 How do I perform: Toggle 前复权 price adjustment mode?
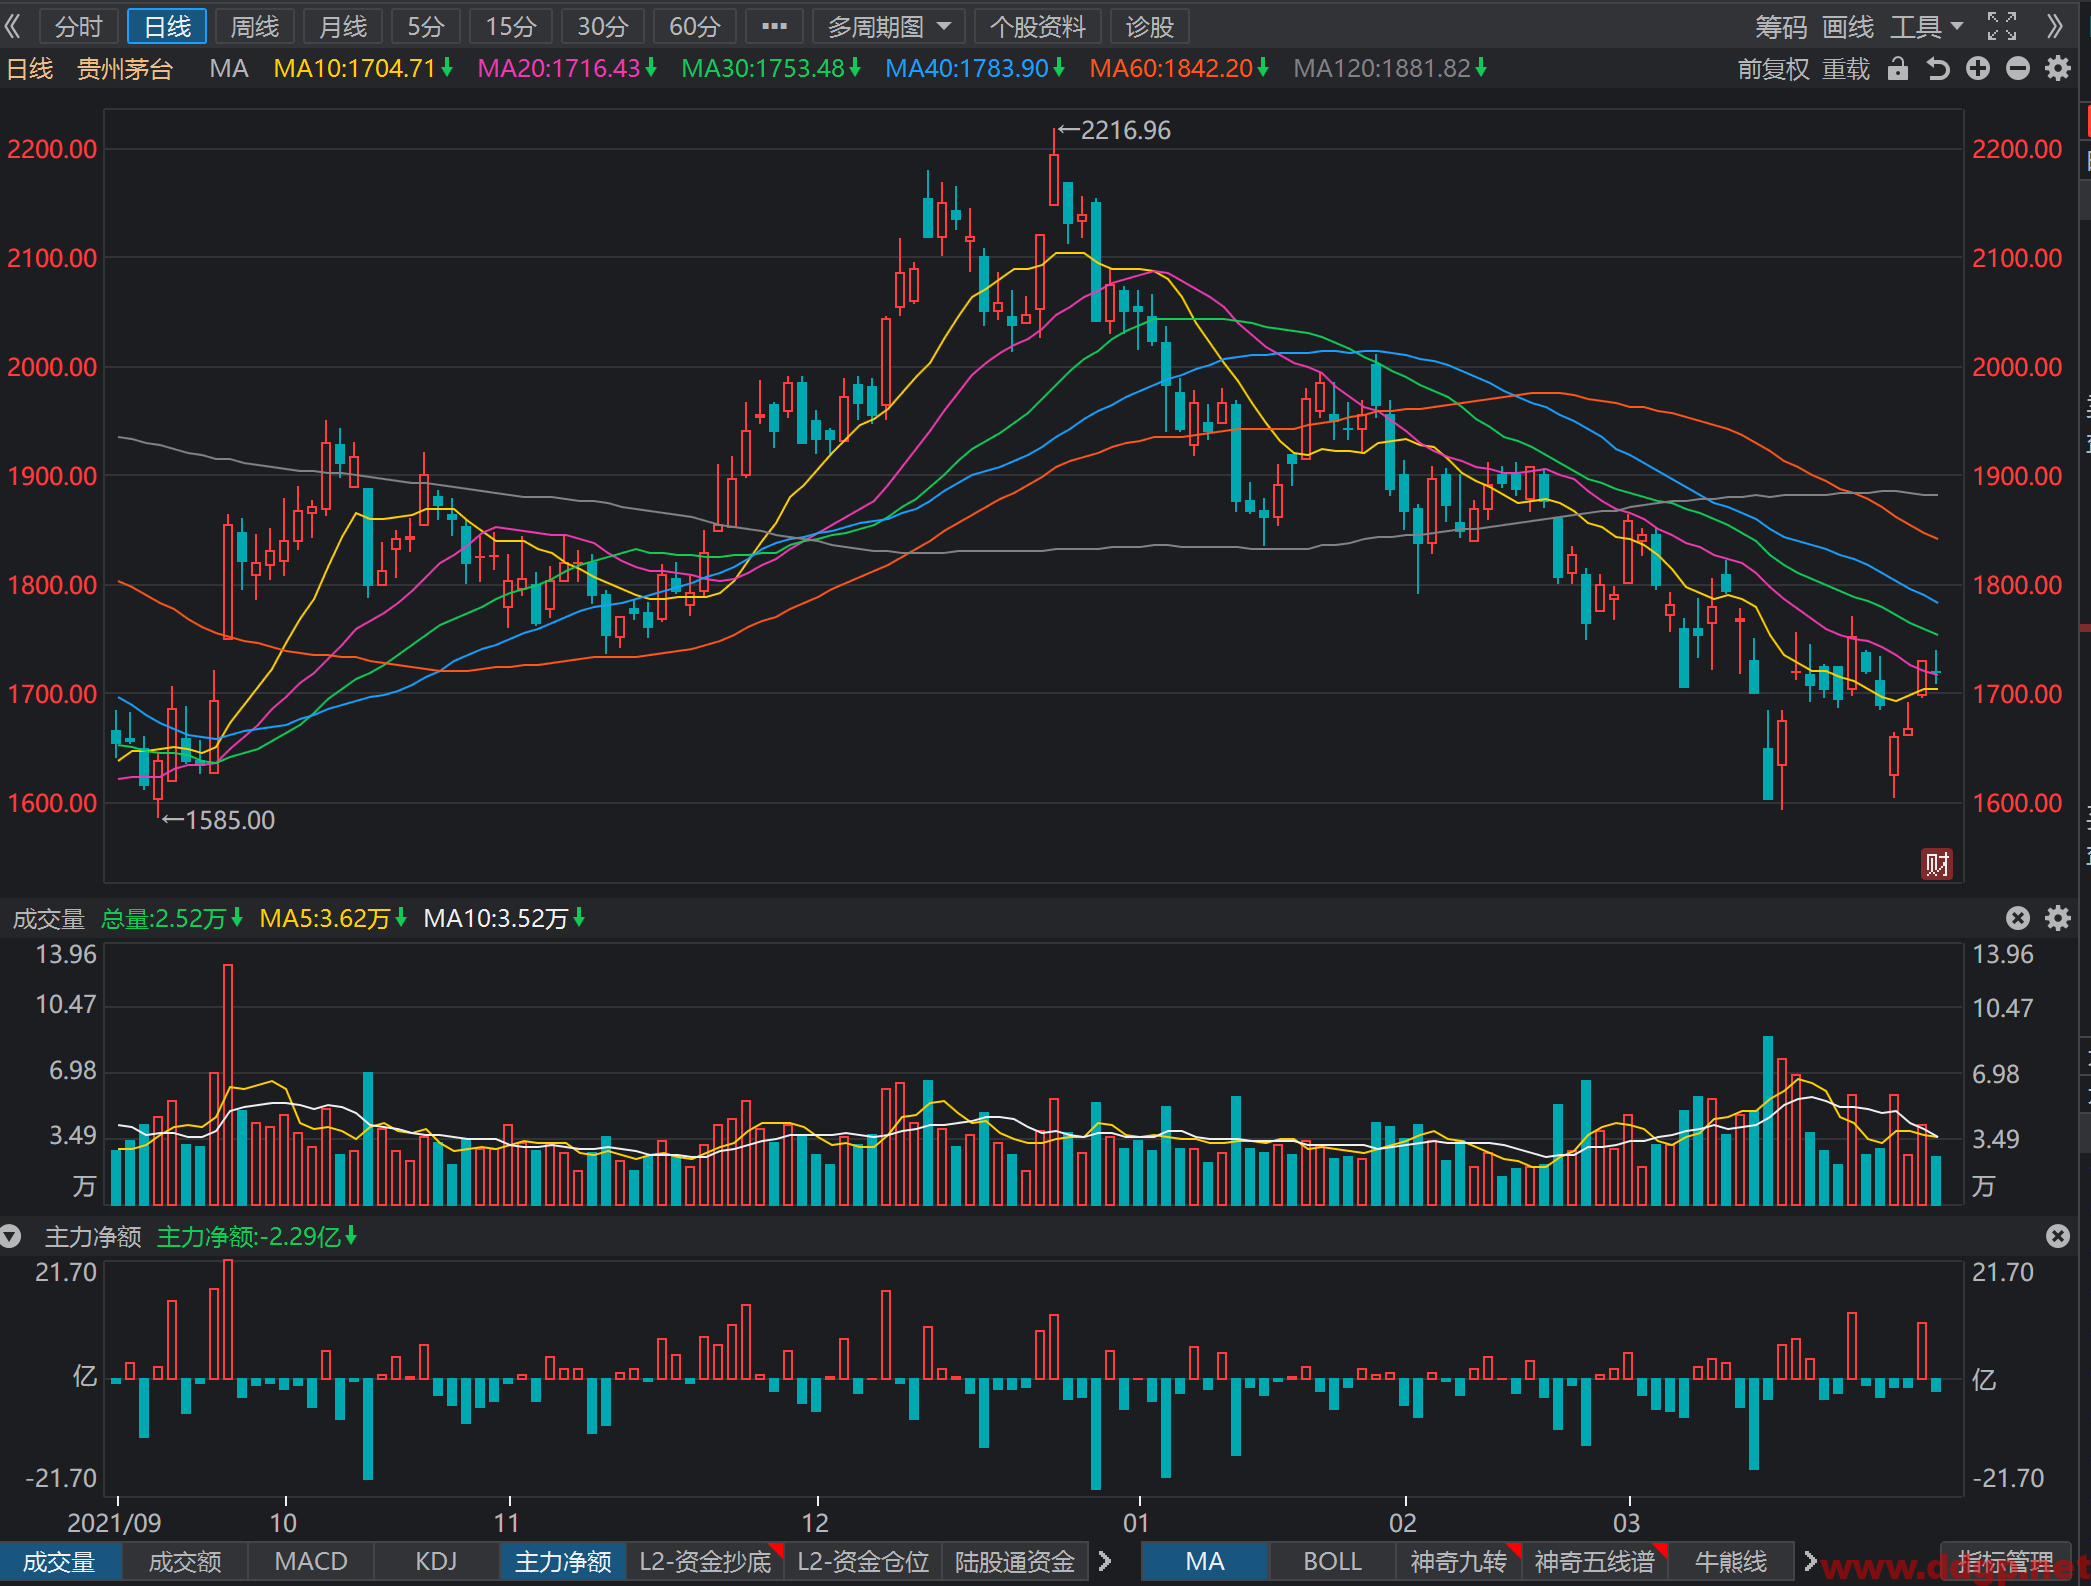[1773, 69]
